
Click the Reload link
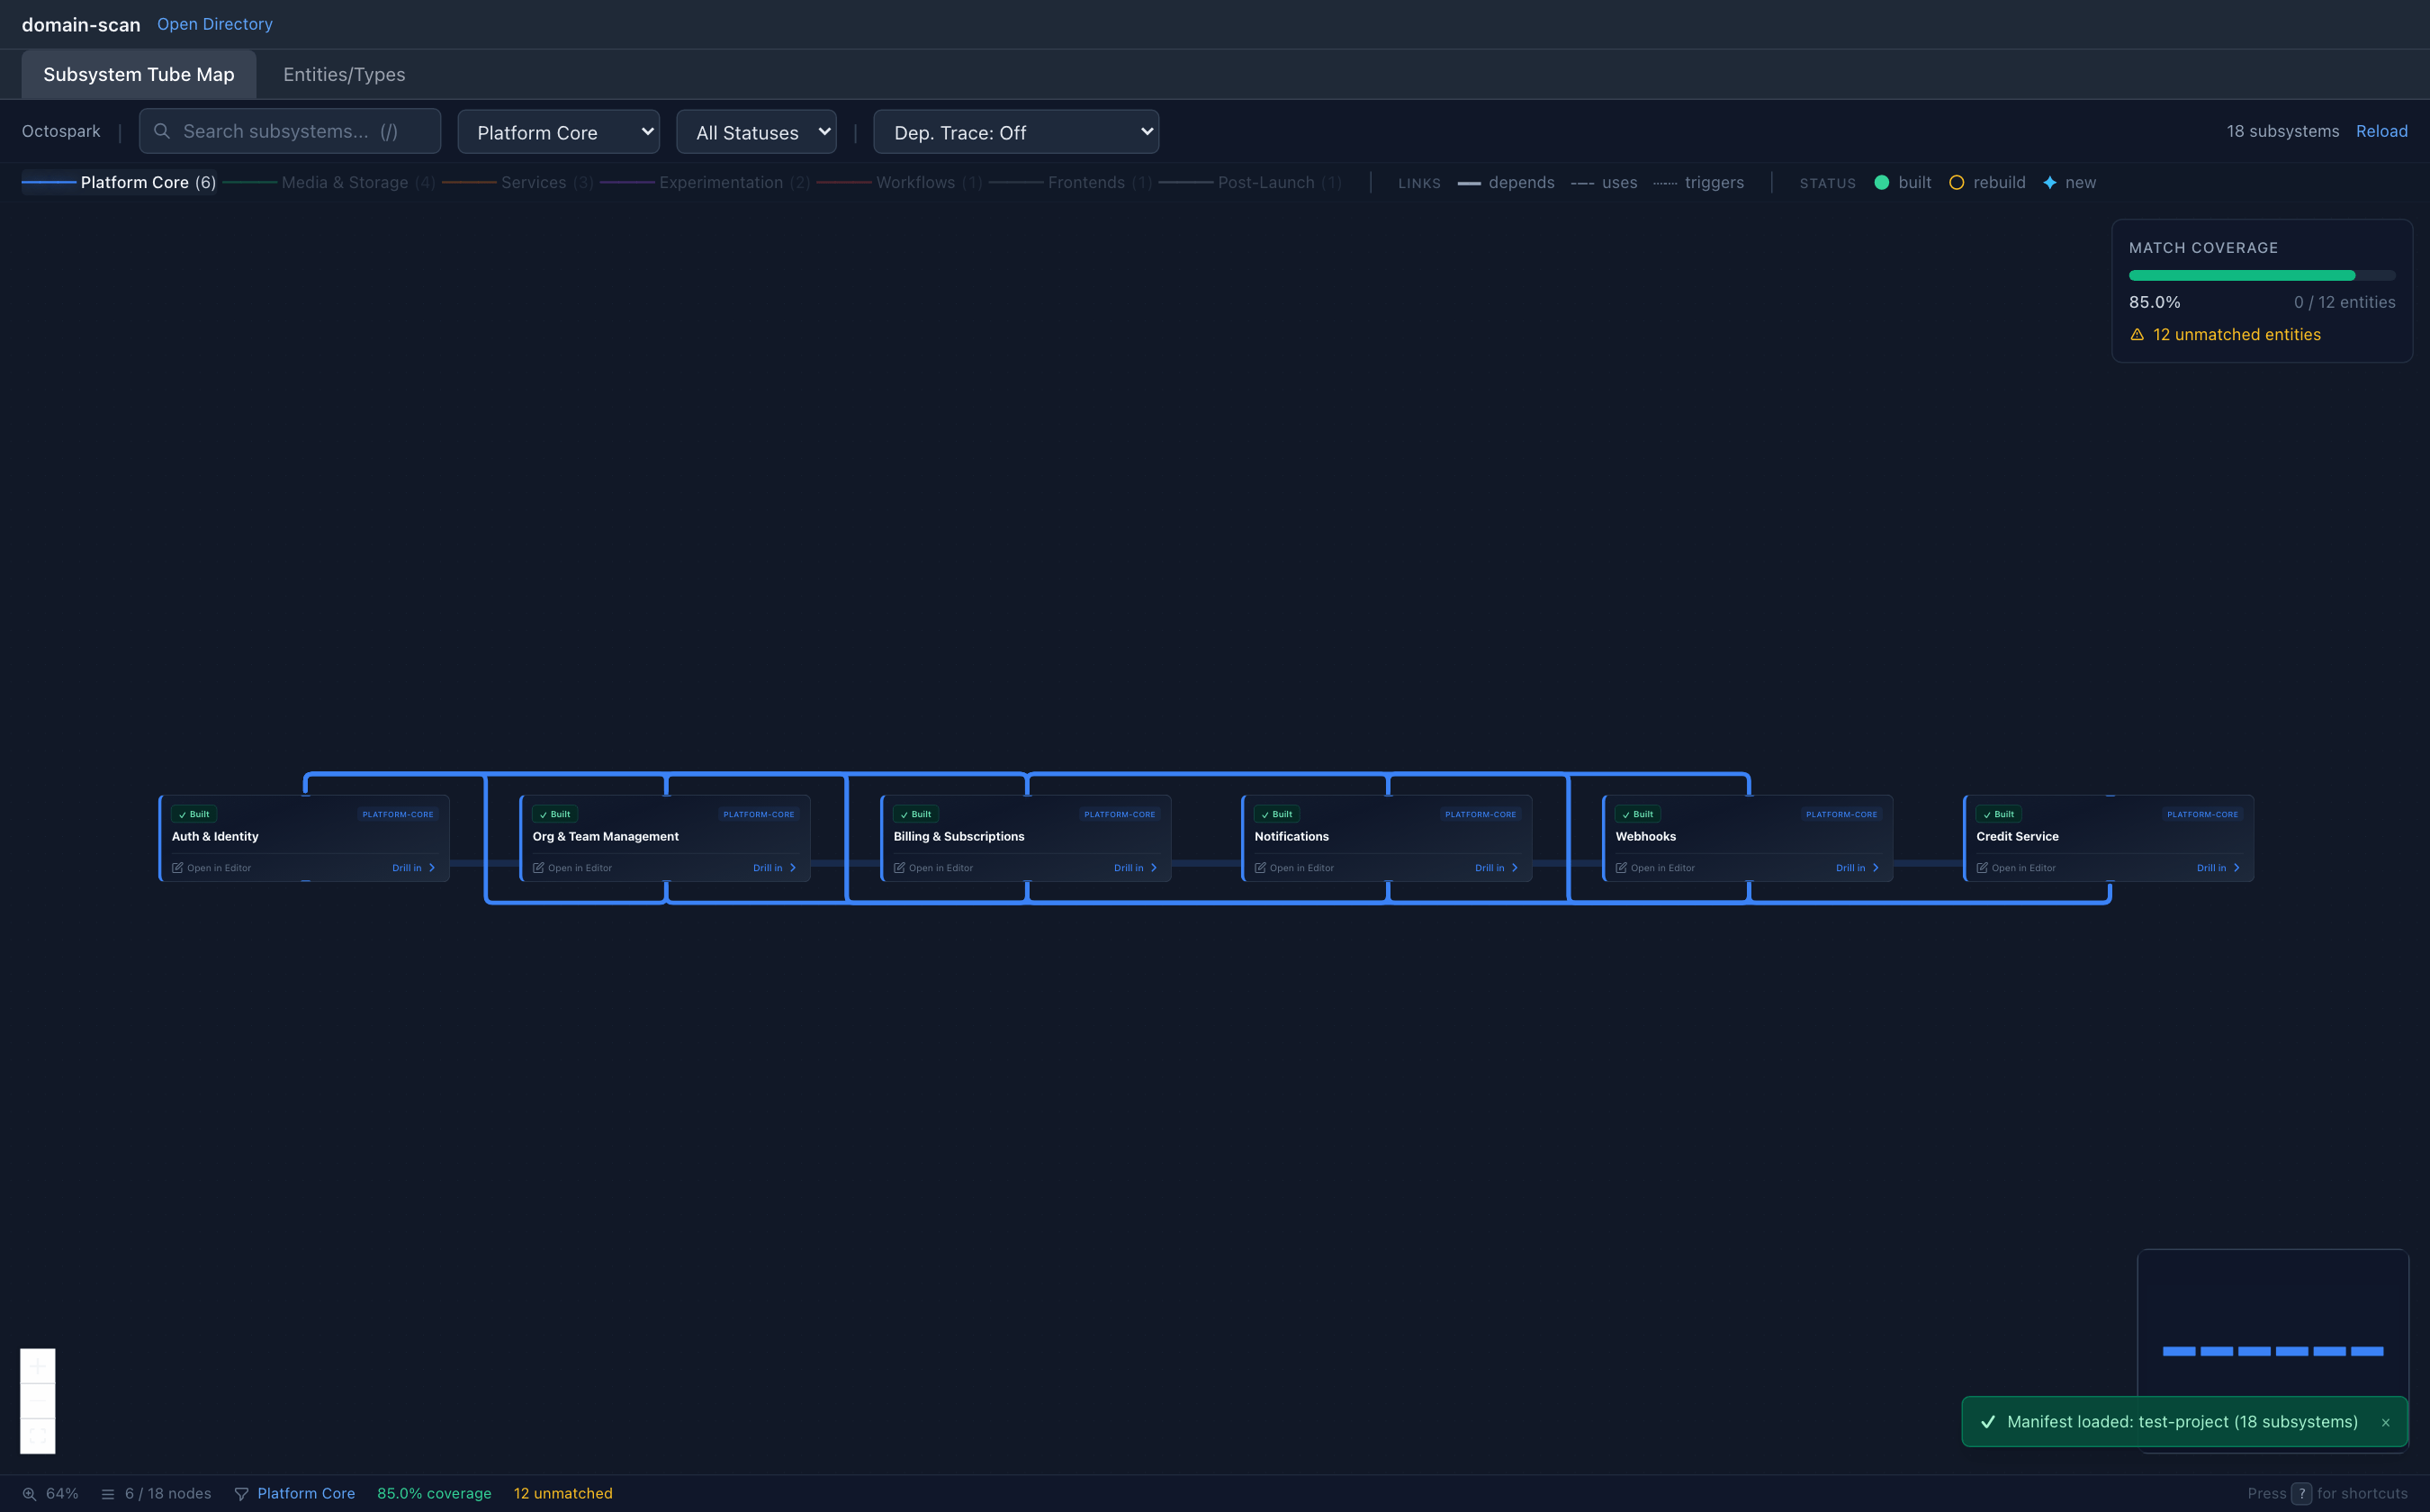point(2382,132)
